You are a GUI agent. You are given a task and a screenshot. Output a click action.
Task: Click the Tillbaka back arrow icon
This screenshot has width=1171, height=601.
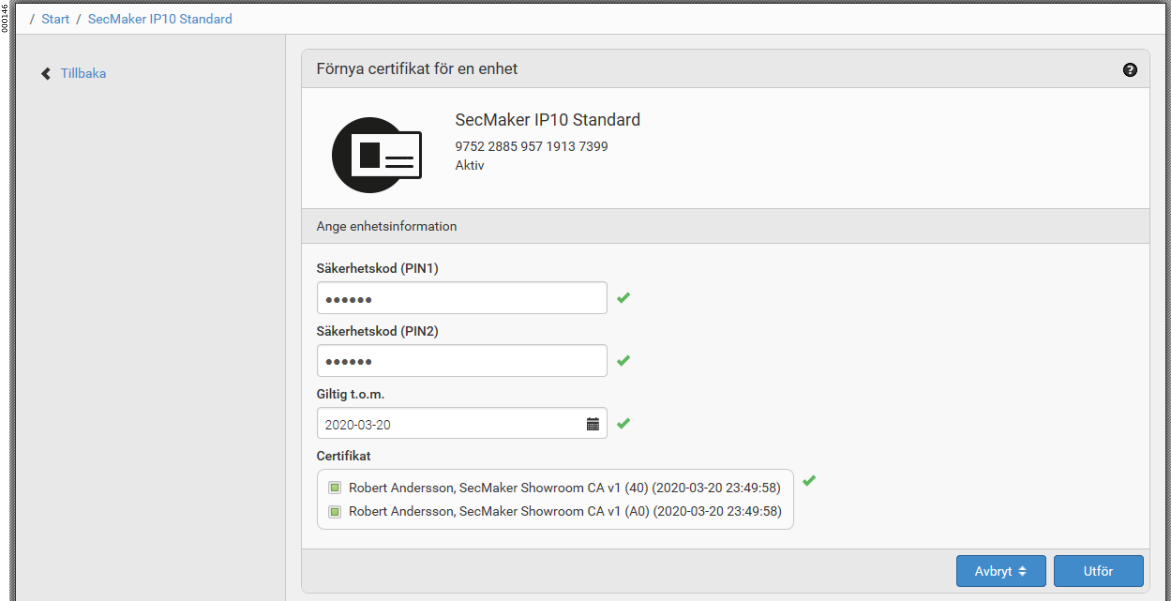coord(46,74)
